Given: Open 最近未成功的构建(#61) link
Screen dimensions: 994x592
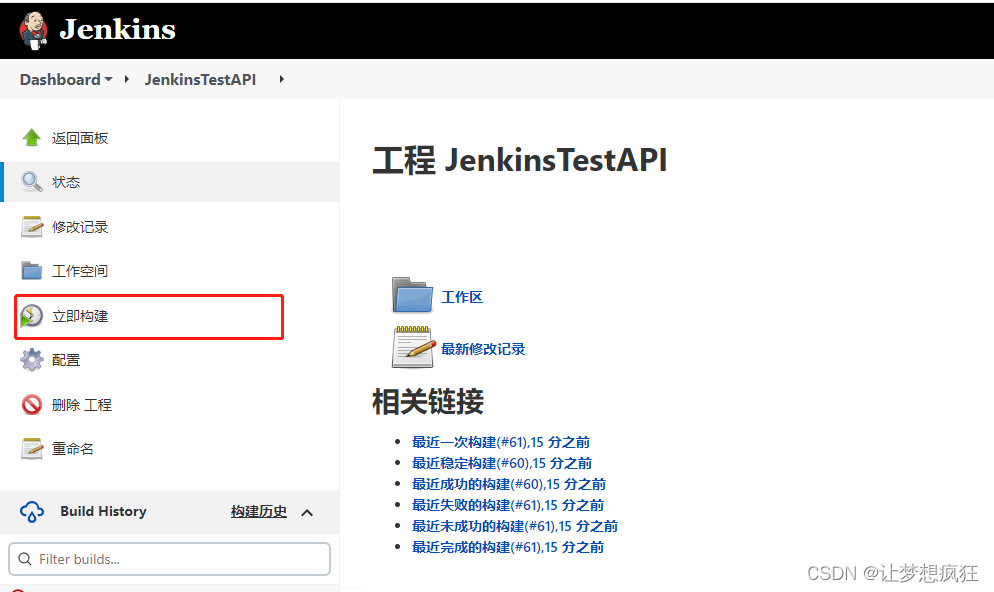Looking at the screenshot, I should [x=515, y=526].
